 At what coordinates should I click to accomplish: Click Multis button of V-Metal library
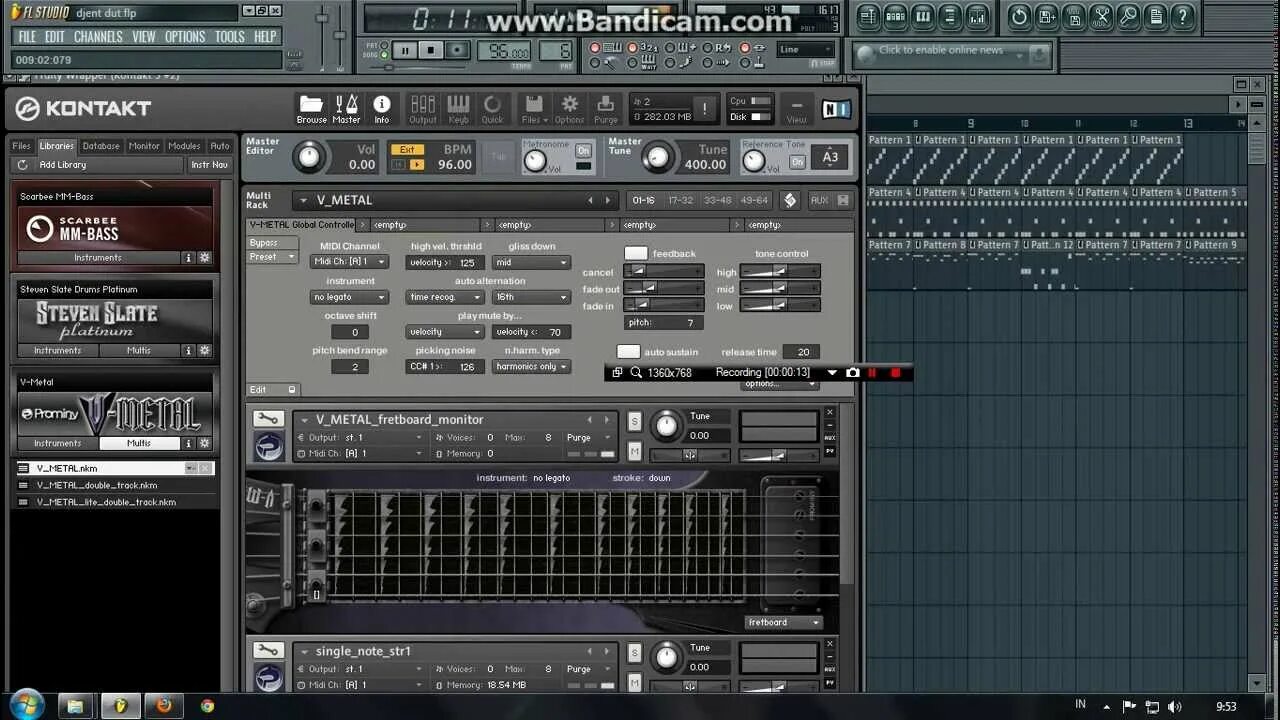(x=139, y=443)
